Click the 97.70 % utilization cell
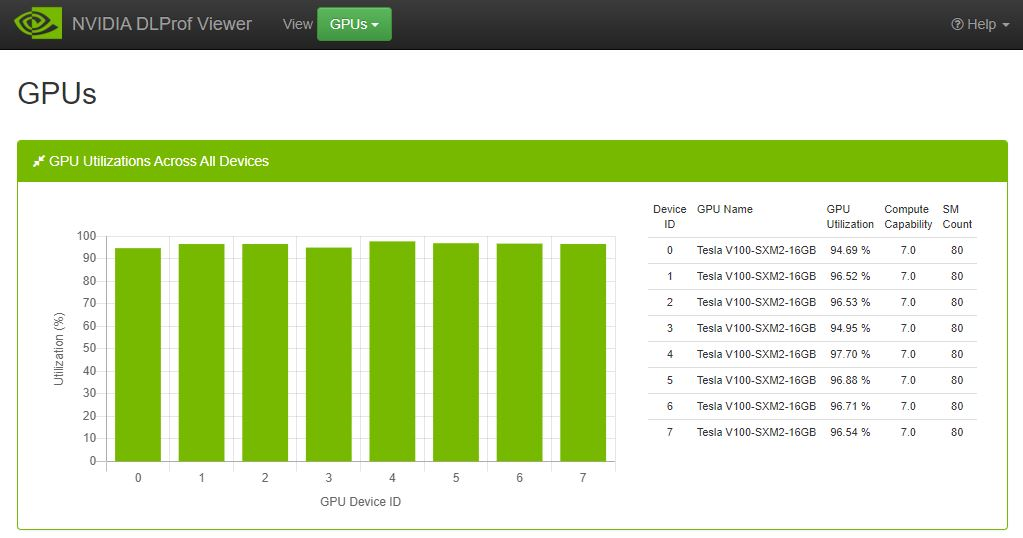This screenshot has height=538, width=1023. pos(850,354)
